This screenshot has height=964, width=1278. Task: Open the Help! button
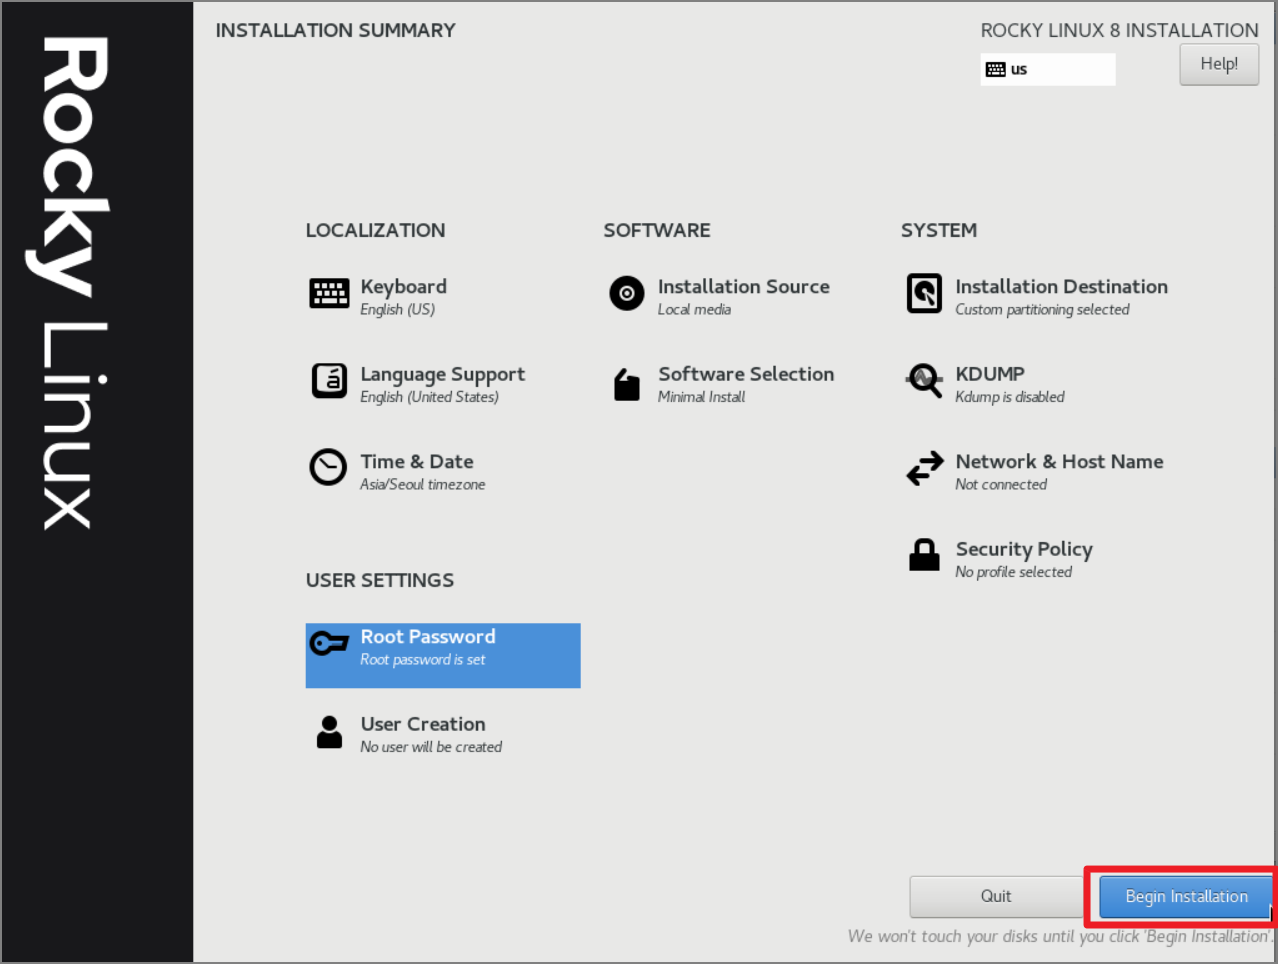pos(1219,64)
